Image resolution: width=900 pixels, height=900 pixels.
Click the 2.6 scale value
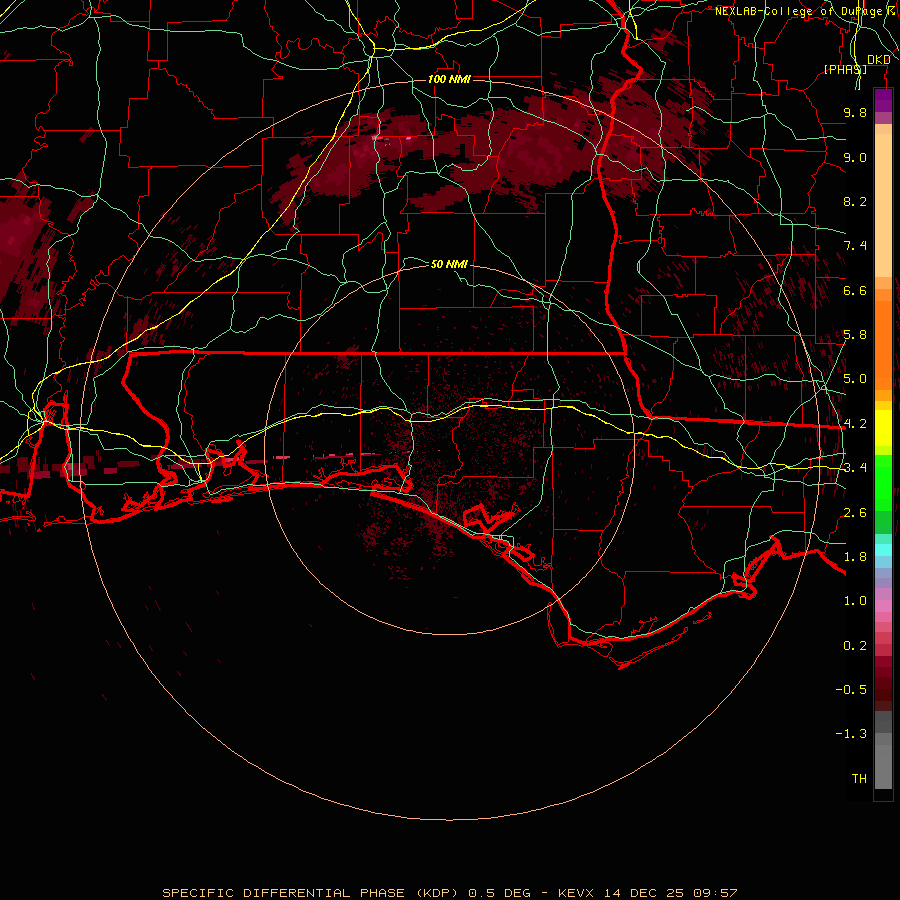pyautogui.click(x=855, y=513)
